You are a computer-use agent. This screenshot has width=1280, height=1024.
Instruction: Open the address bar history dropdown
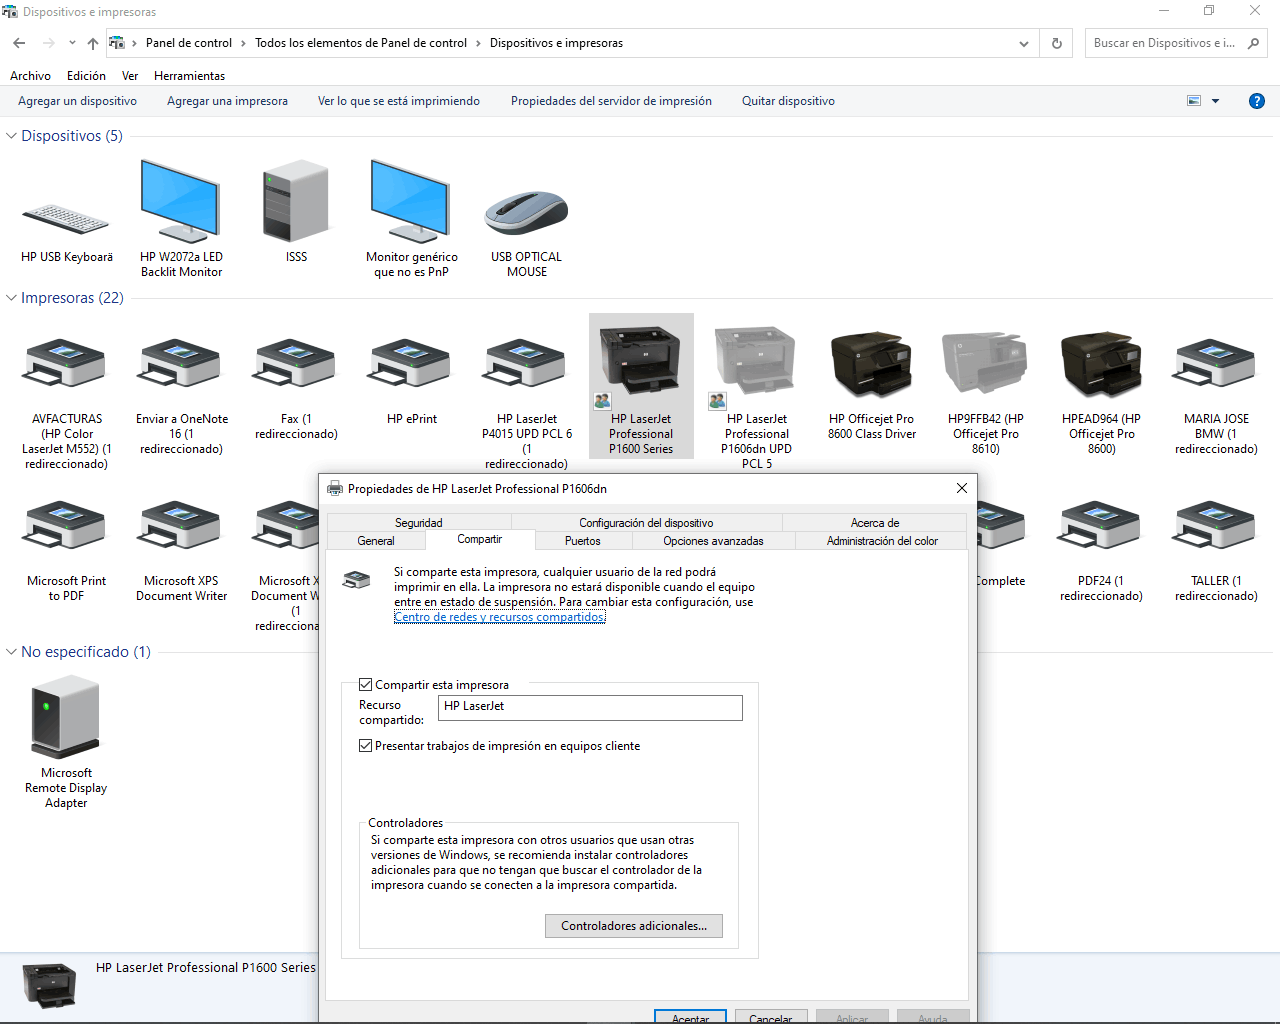tap(1023, 43)
